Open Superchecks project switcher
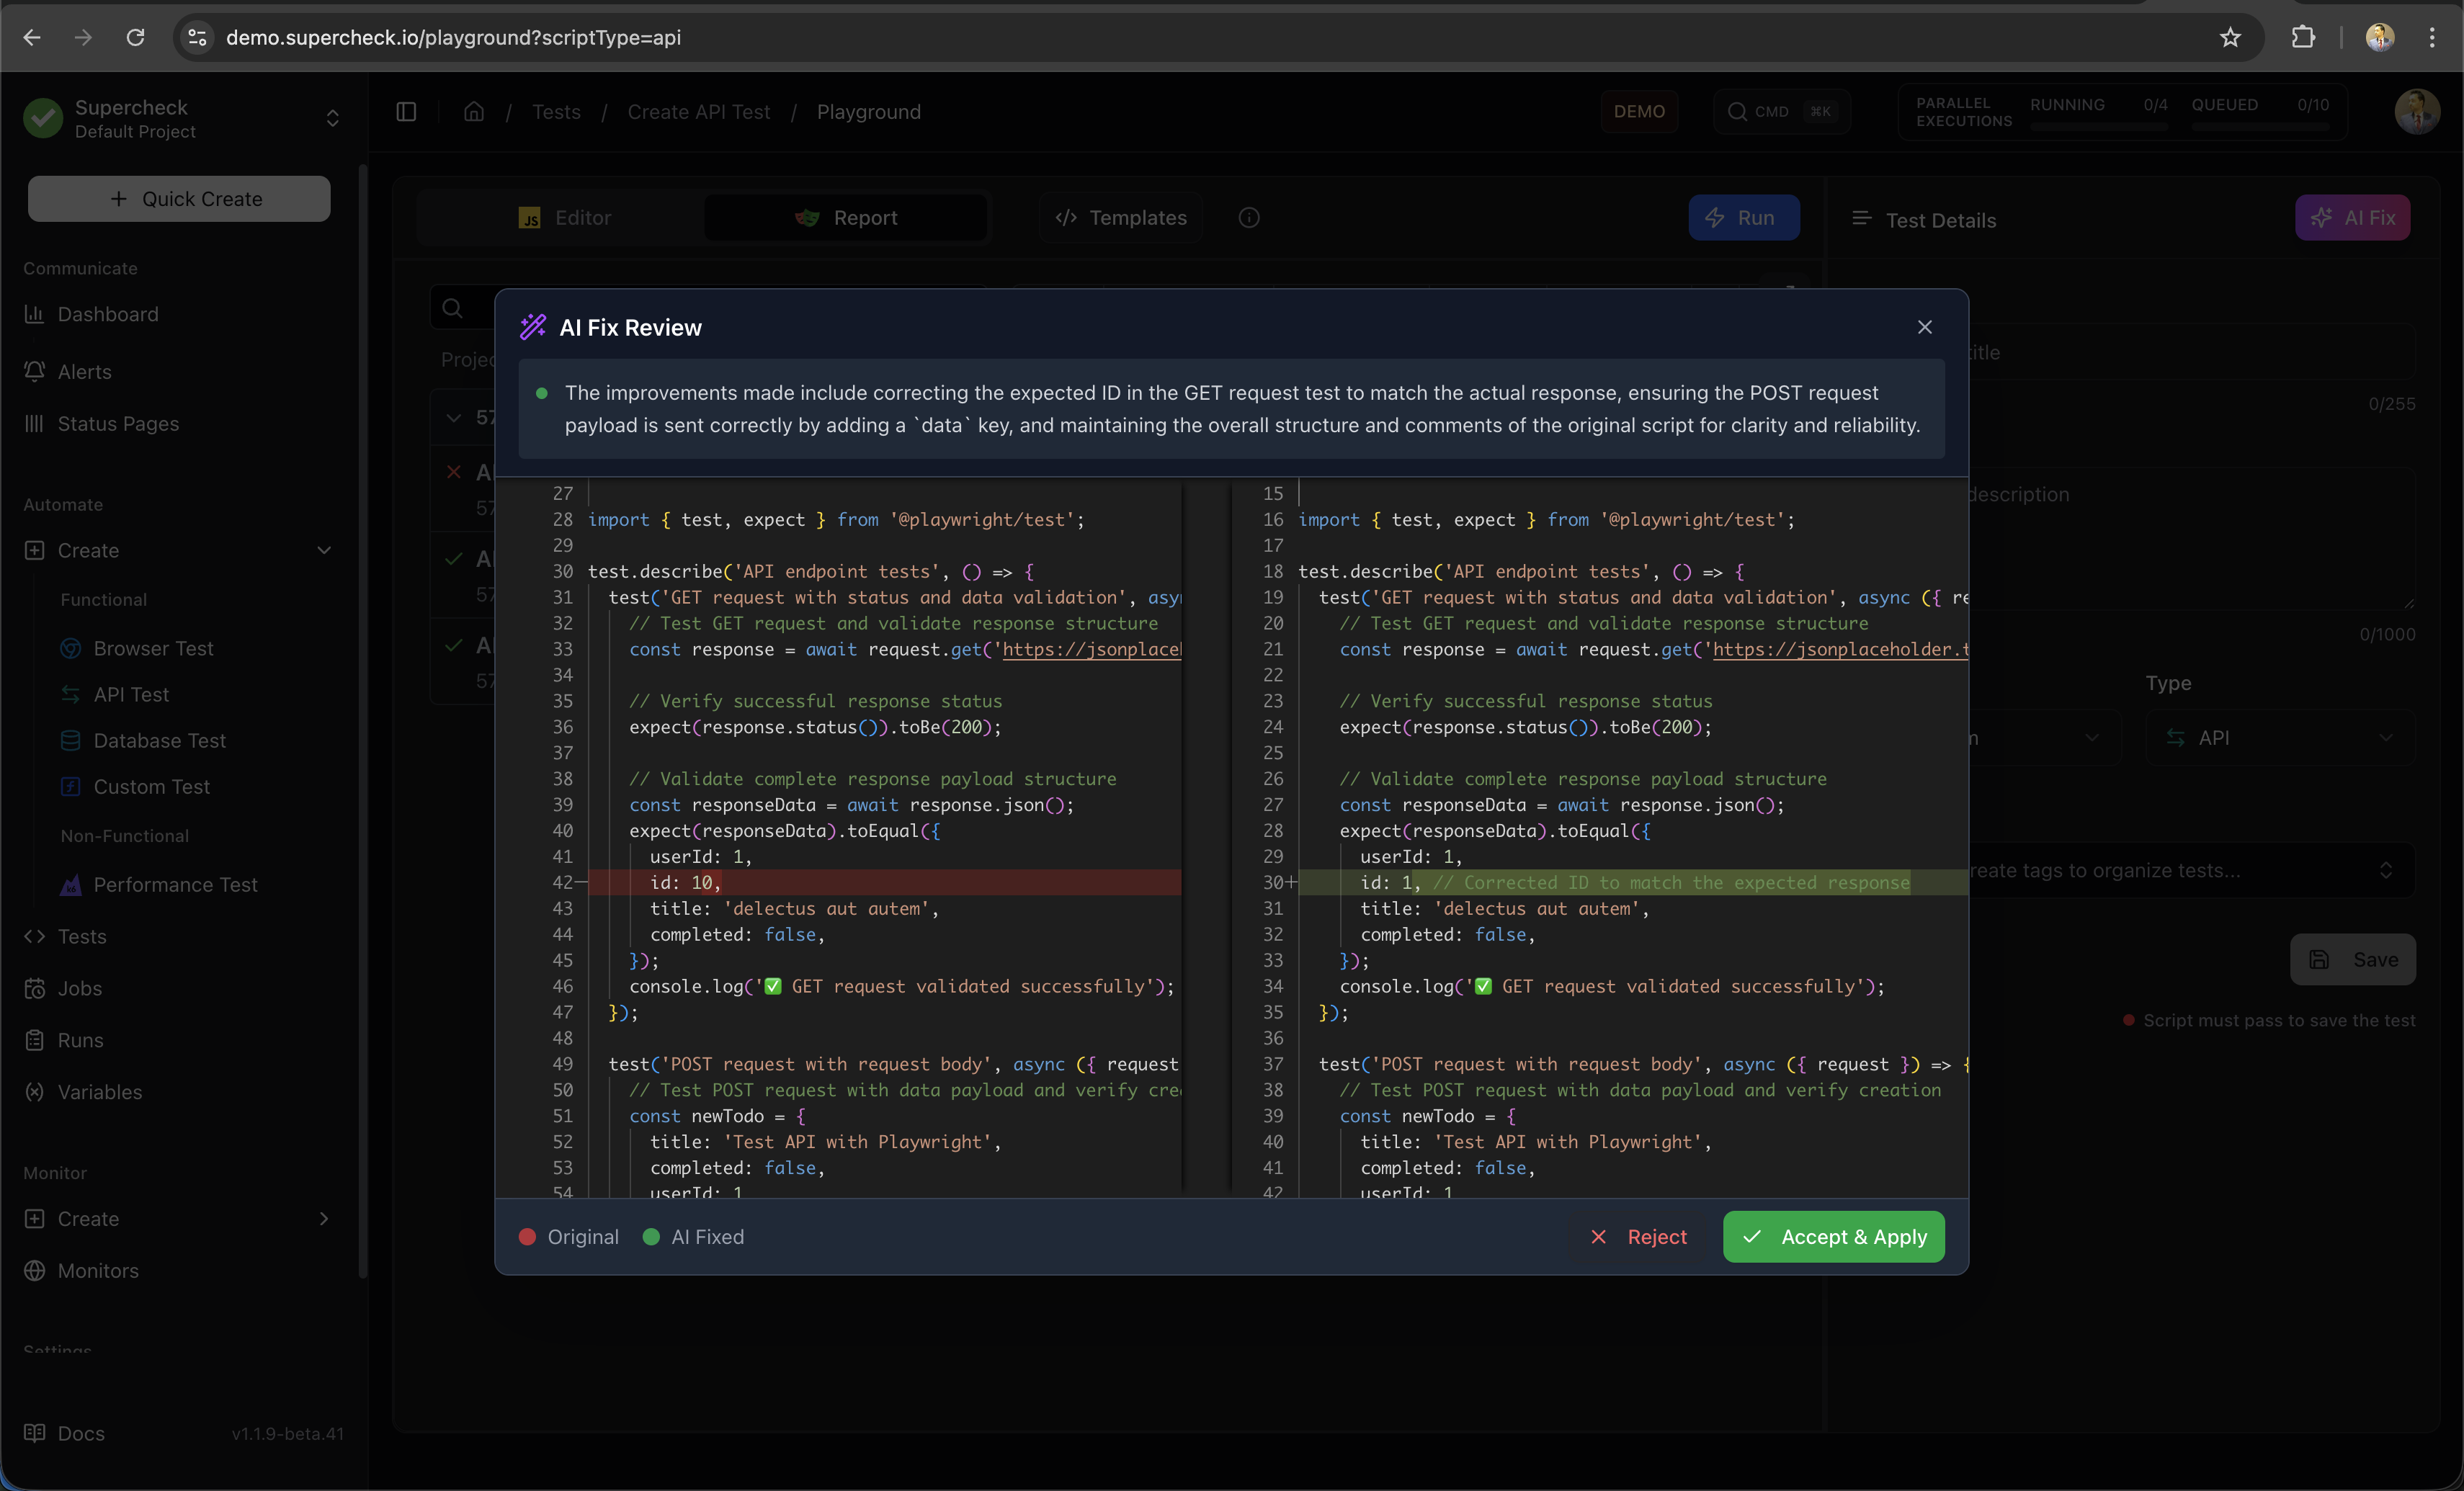The width and height of the screenshot is (2464, 1491). (x=332, y=119)
